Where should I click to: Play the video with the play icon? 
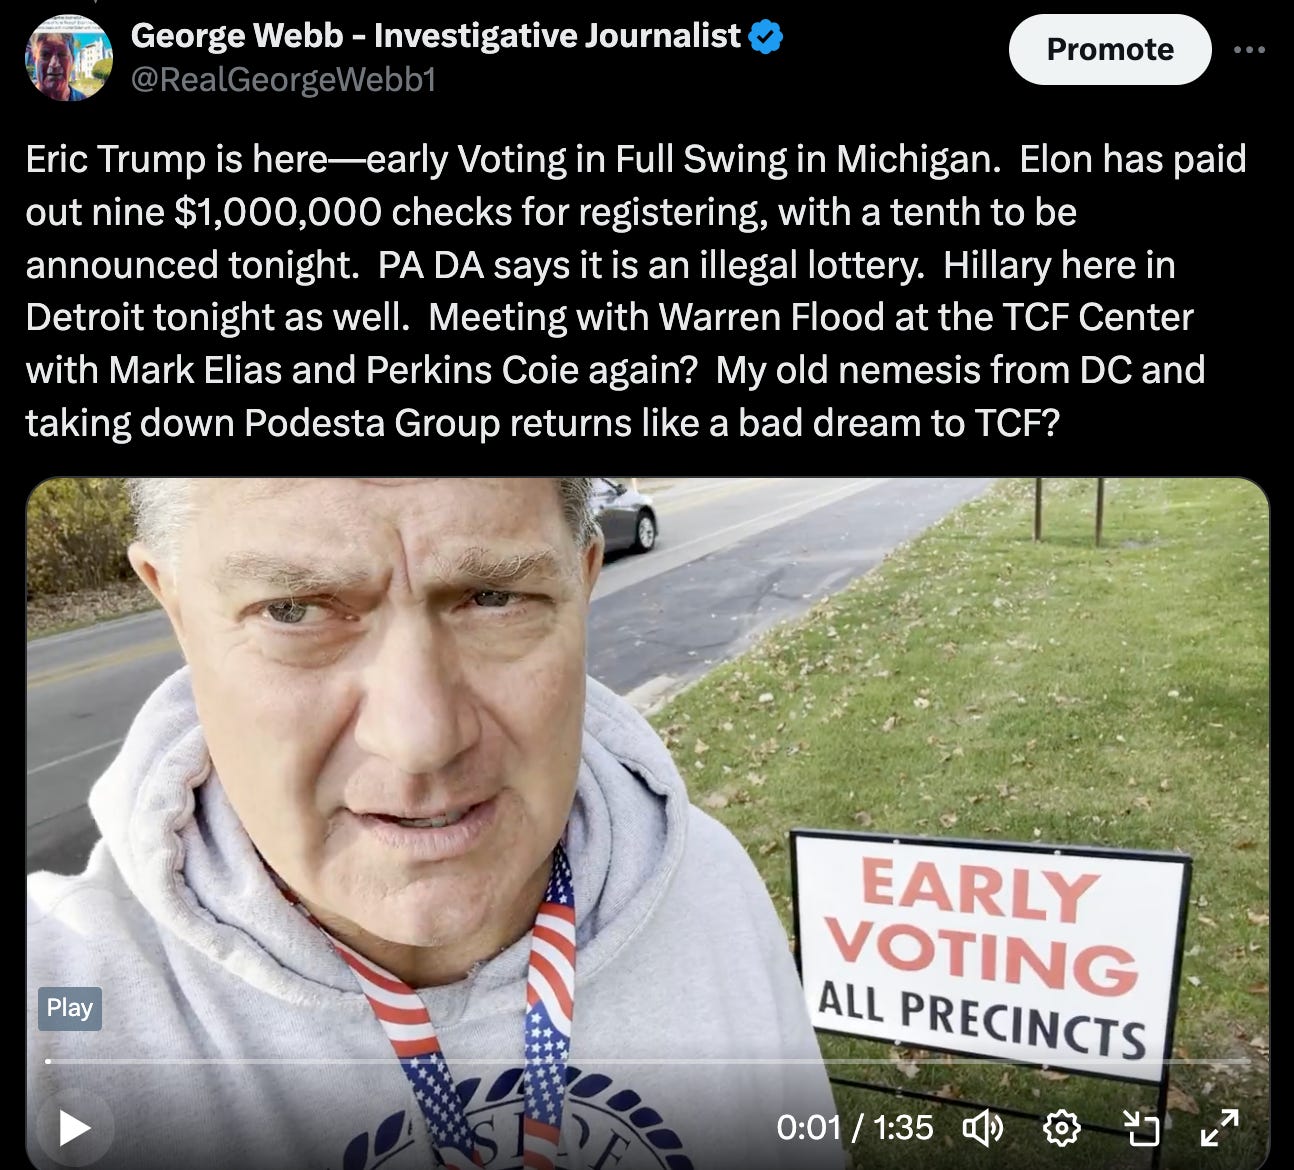click(x=73, y=1129)
